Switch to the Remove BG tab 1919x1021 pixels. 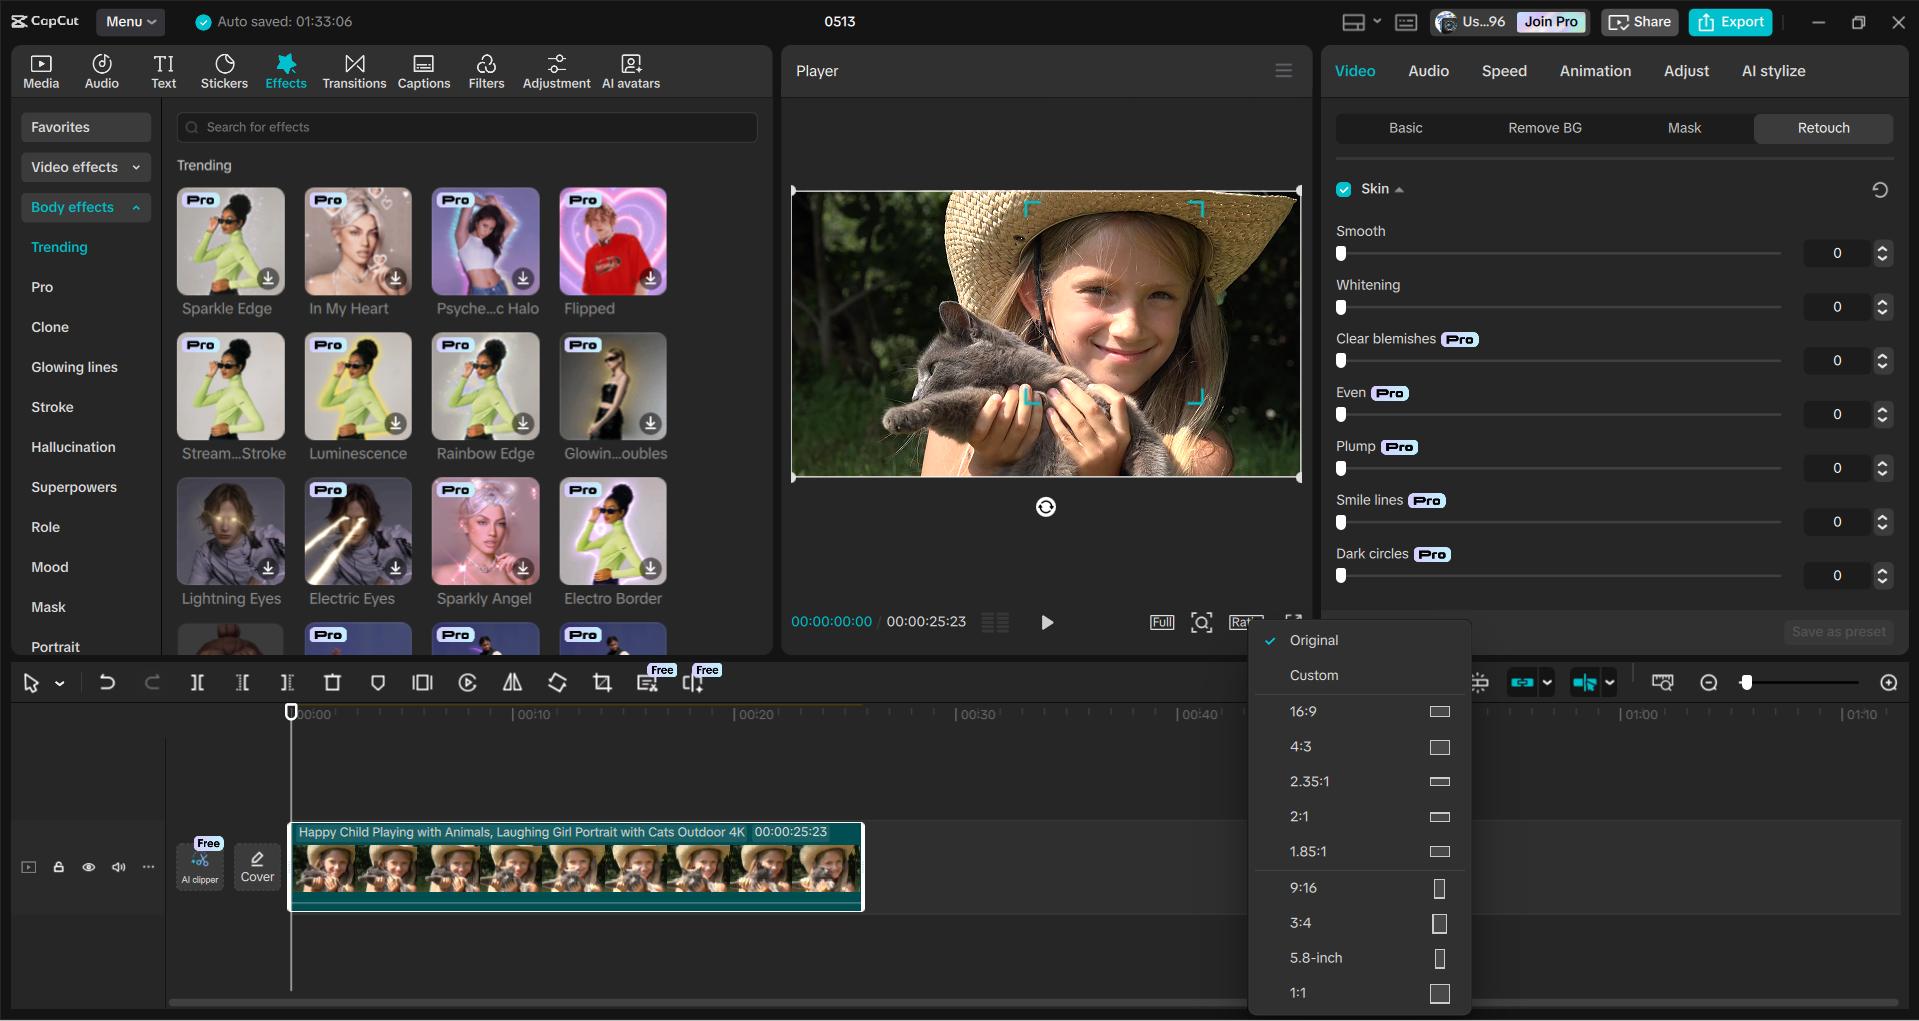1544,127
